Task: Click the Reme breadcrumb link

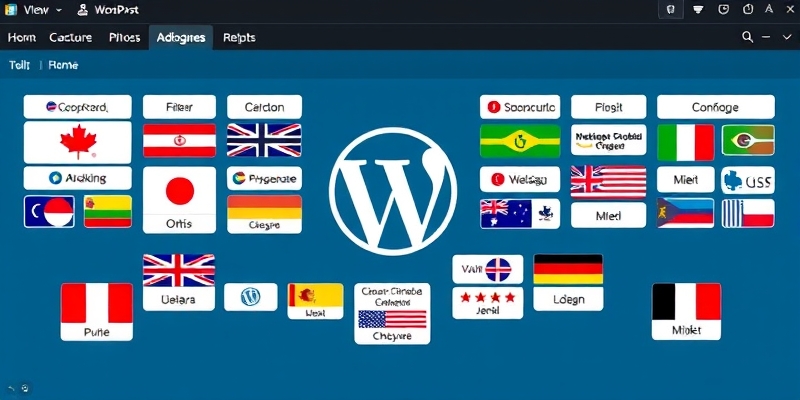Action: tap(63, 65)
